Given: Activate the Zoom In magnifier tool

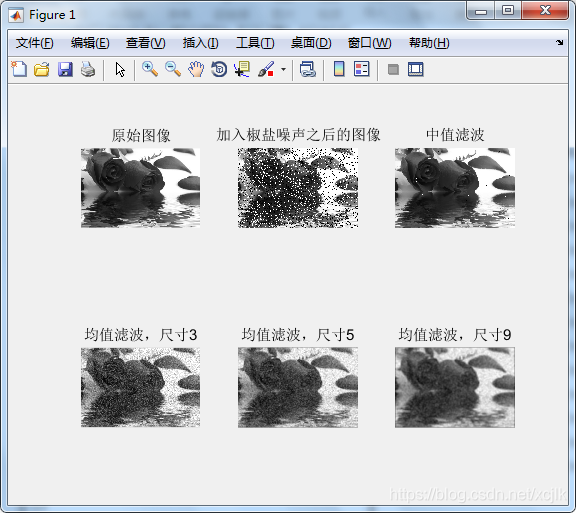Looking at the screenshot, I should [150, 69].
